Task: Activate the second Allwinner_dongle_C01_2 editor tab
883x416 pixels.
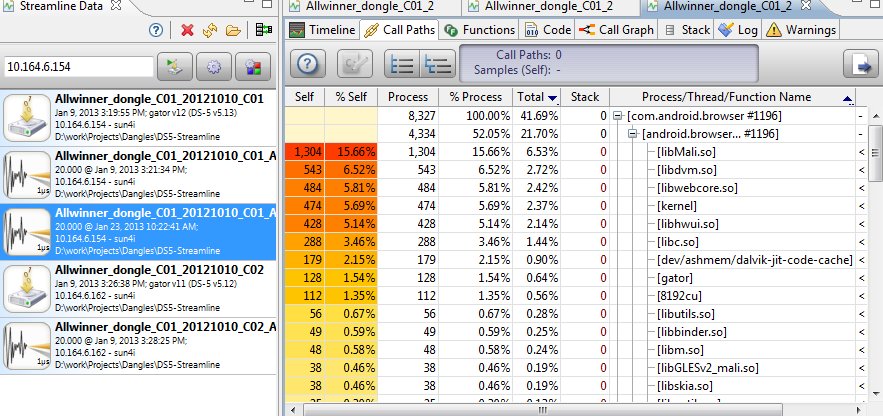Action: [549, 7]
